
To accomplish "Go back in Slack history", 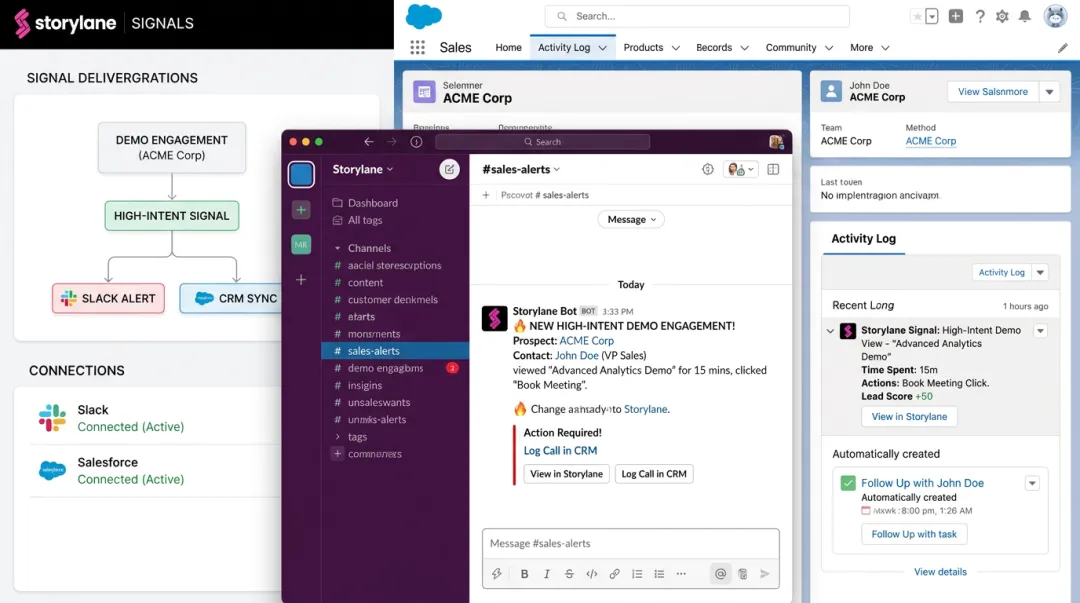I will click(368, 141).
